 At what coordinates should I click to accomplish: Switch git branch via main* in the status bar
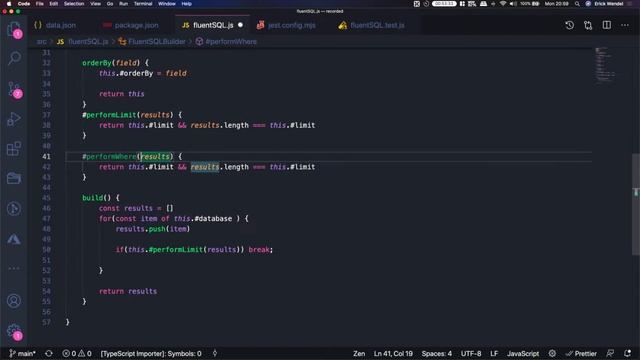(x=22, y=353)
